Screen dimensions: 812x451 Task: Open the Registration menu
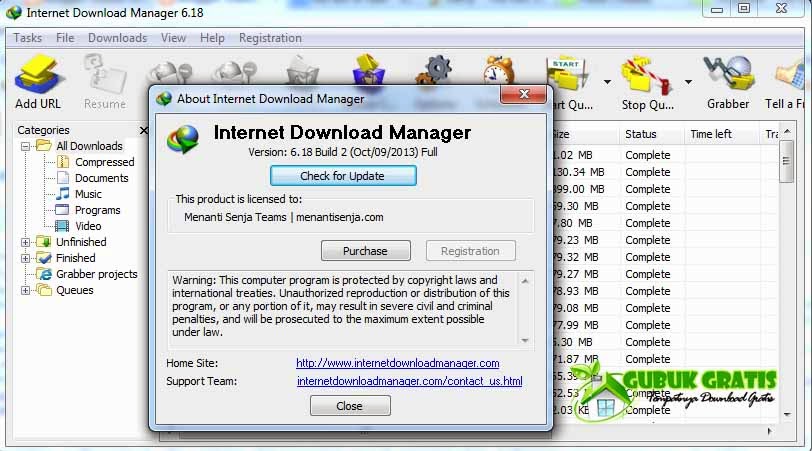[x=270, y=38]
